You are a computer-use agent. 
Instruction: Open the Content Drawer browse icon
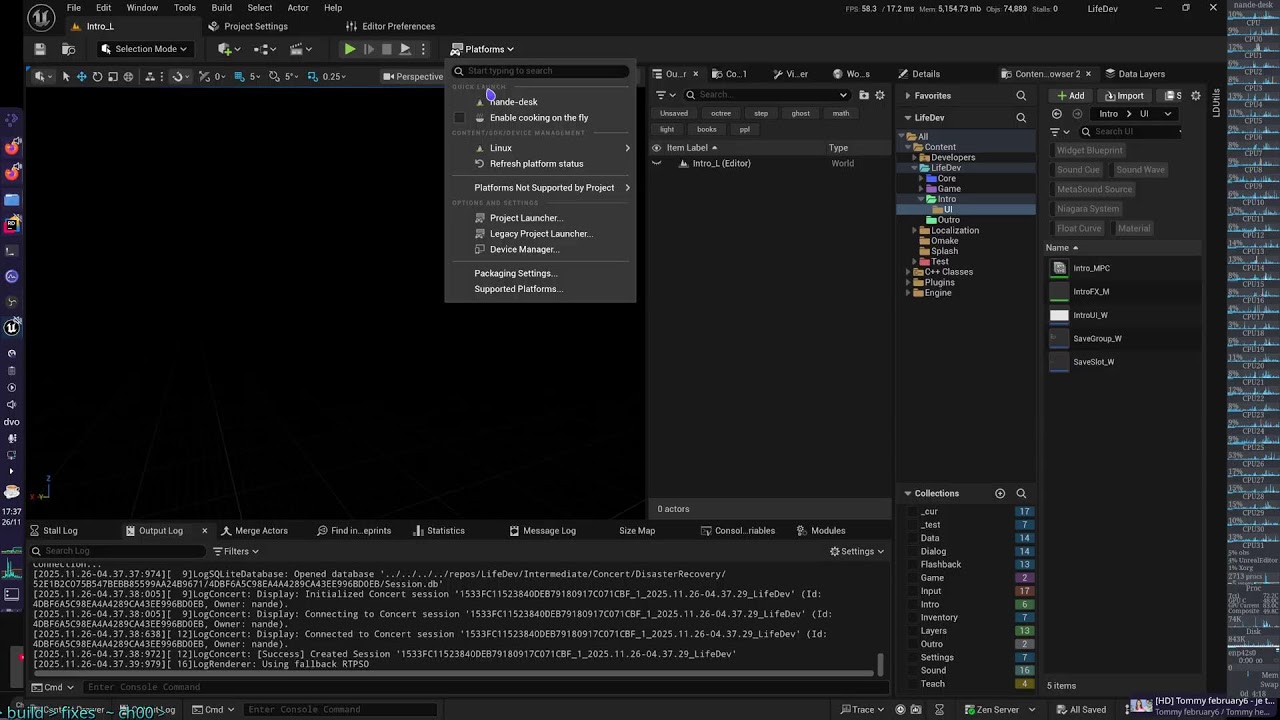[69, 49]
